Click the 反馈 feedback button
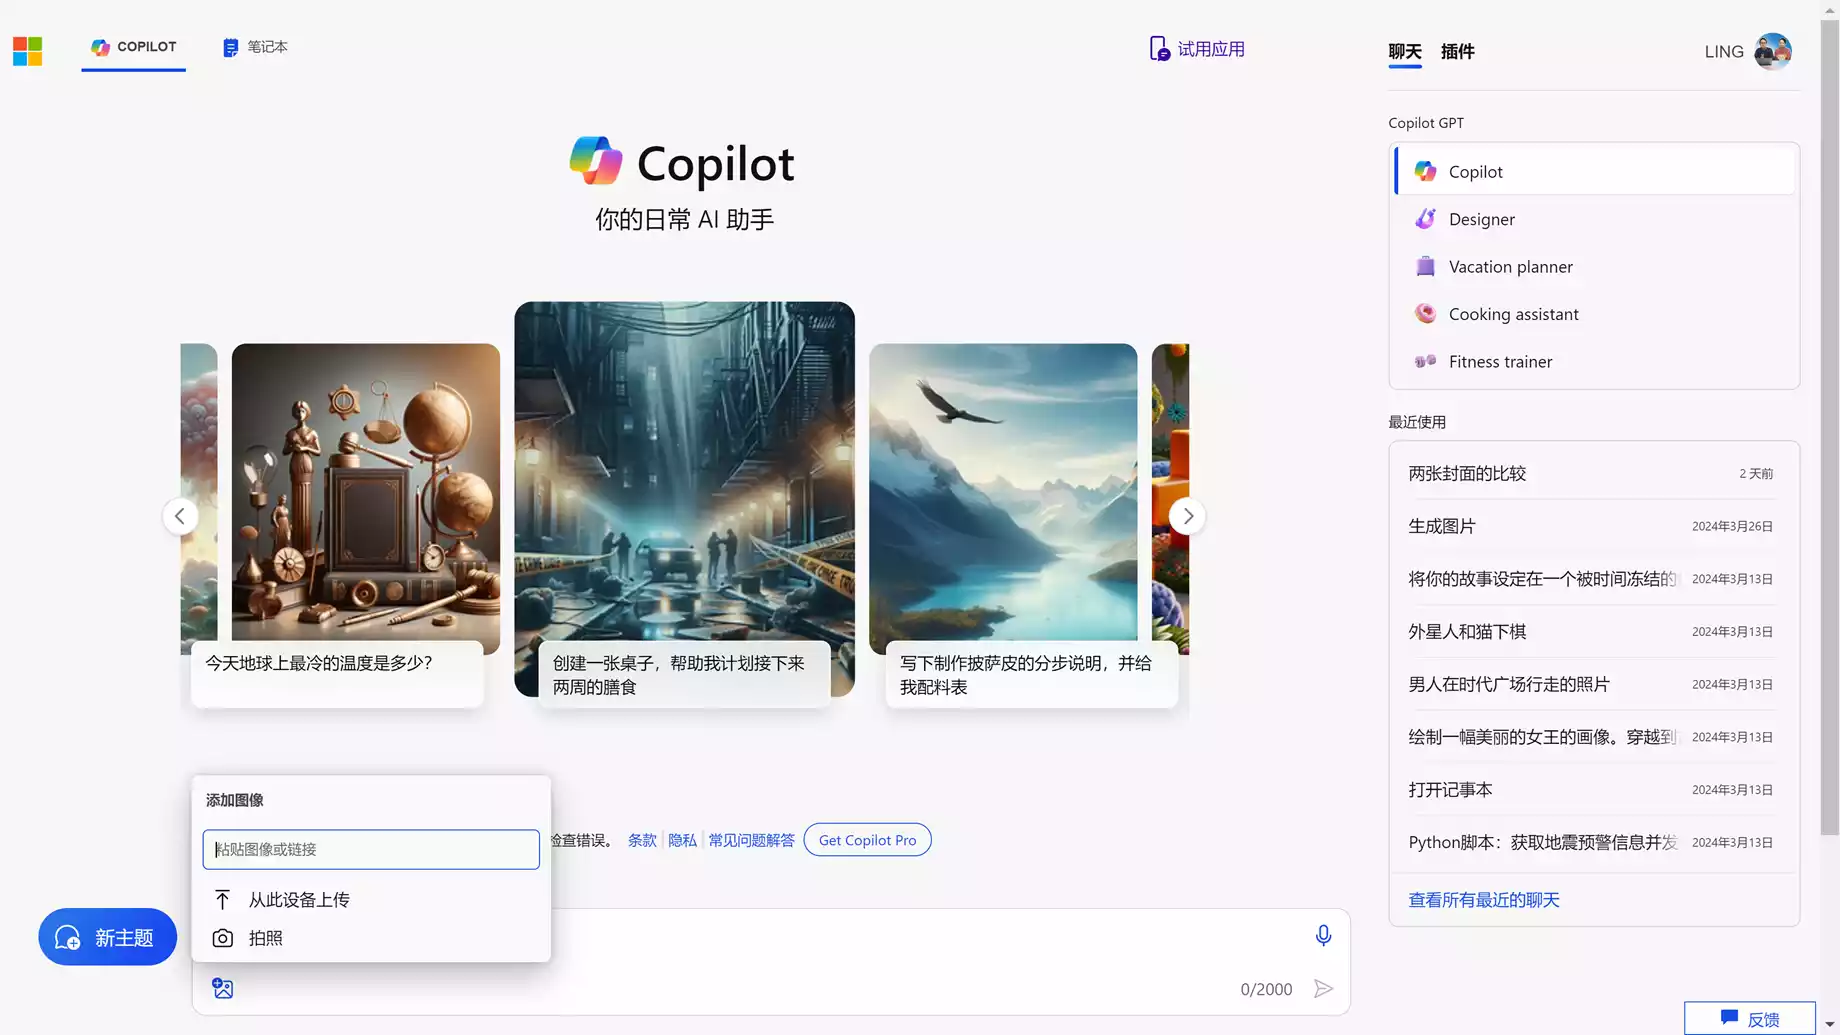1840x1035 pixels. point(1749,1018)
